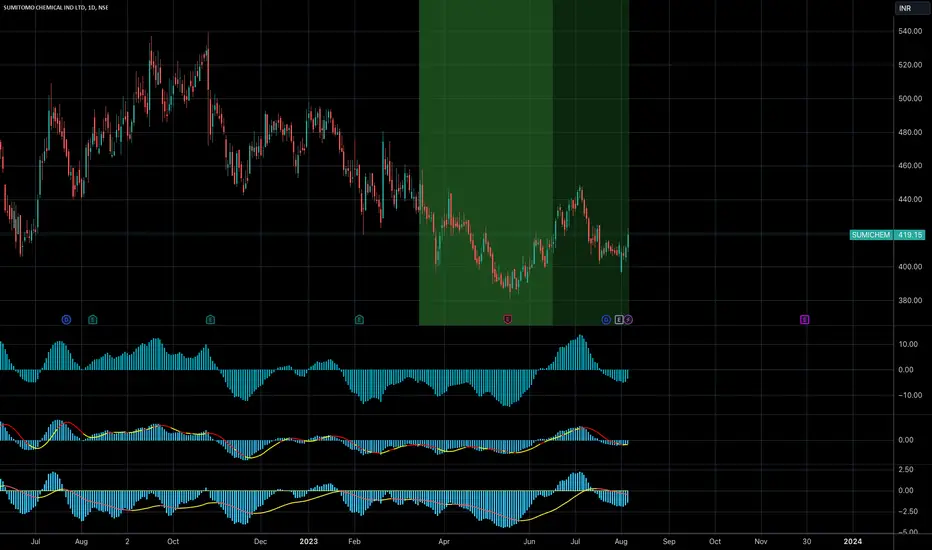Screen dimensions: 932x550
Task: Click the 500.00 price axis label
Action: coord(910,99)
